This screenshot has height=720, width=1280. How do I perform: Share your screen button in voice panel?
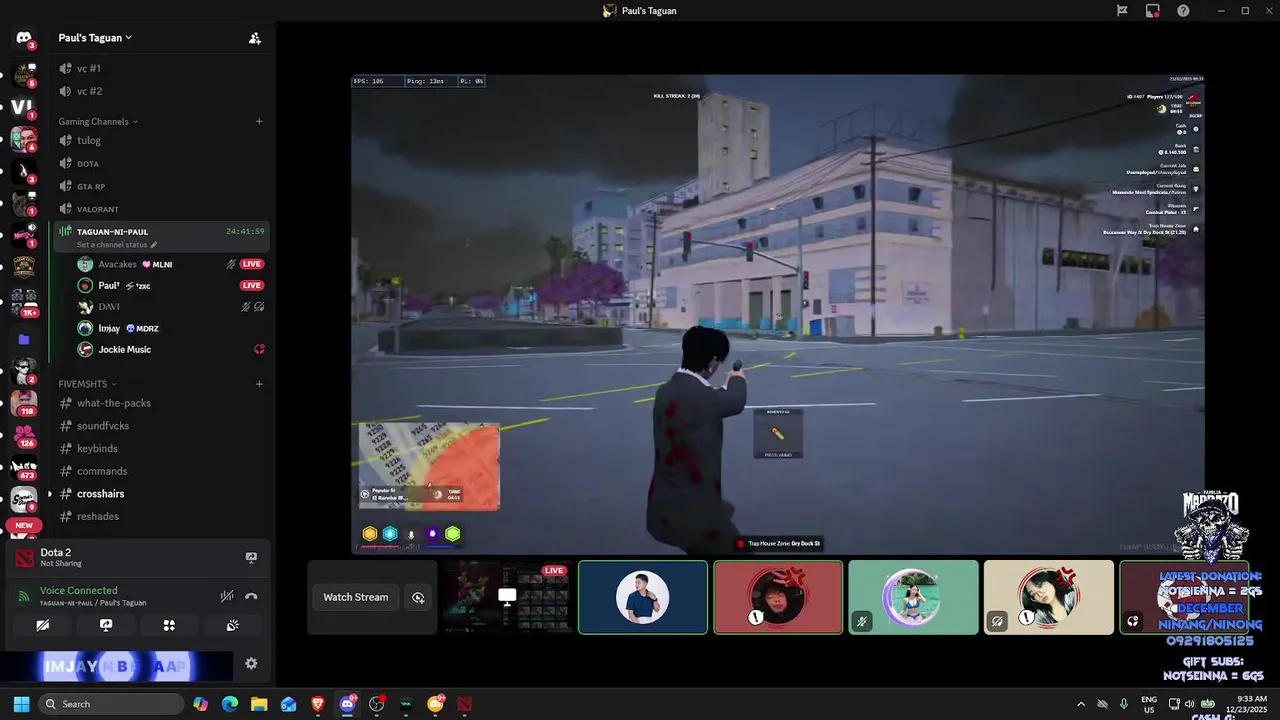[x=106, y=625]
